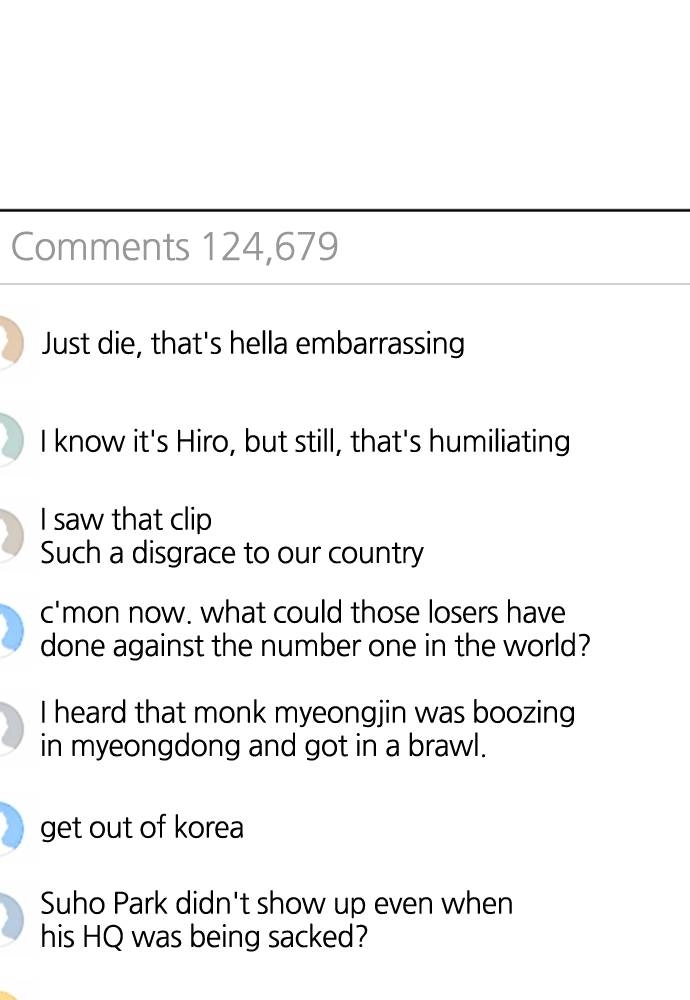Viewport: 690px width, 1000px height.
Task: Open avatar beside 'I know it's Hiro' comment
Action: point(11,440)
